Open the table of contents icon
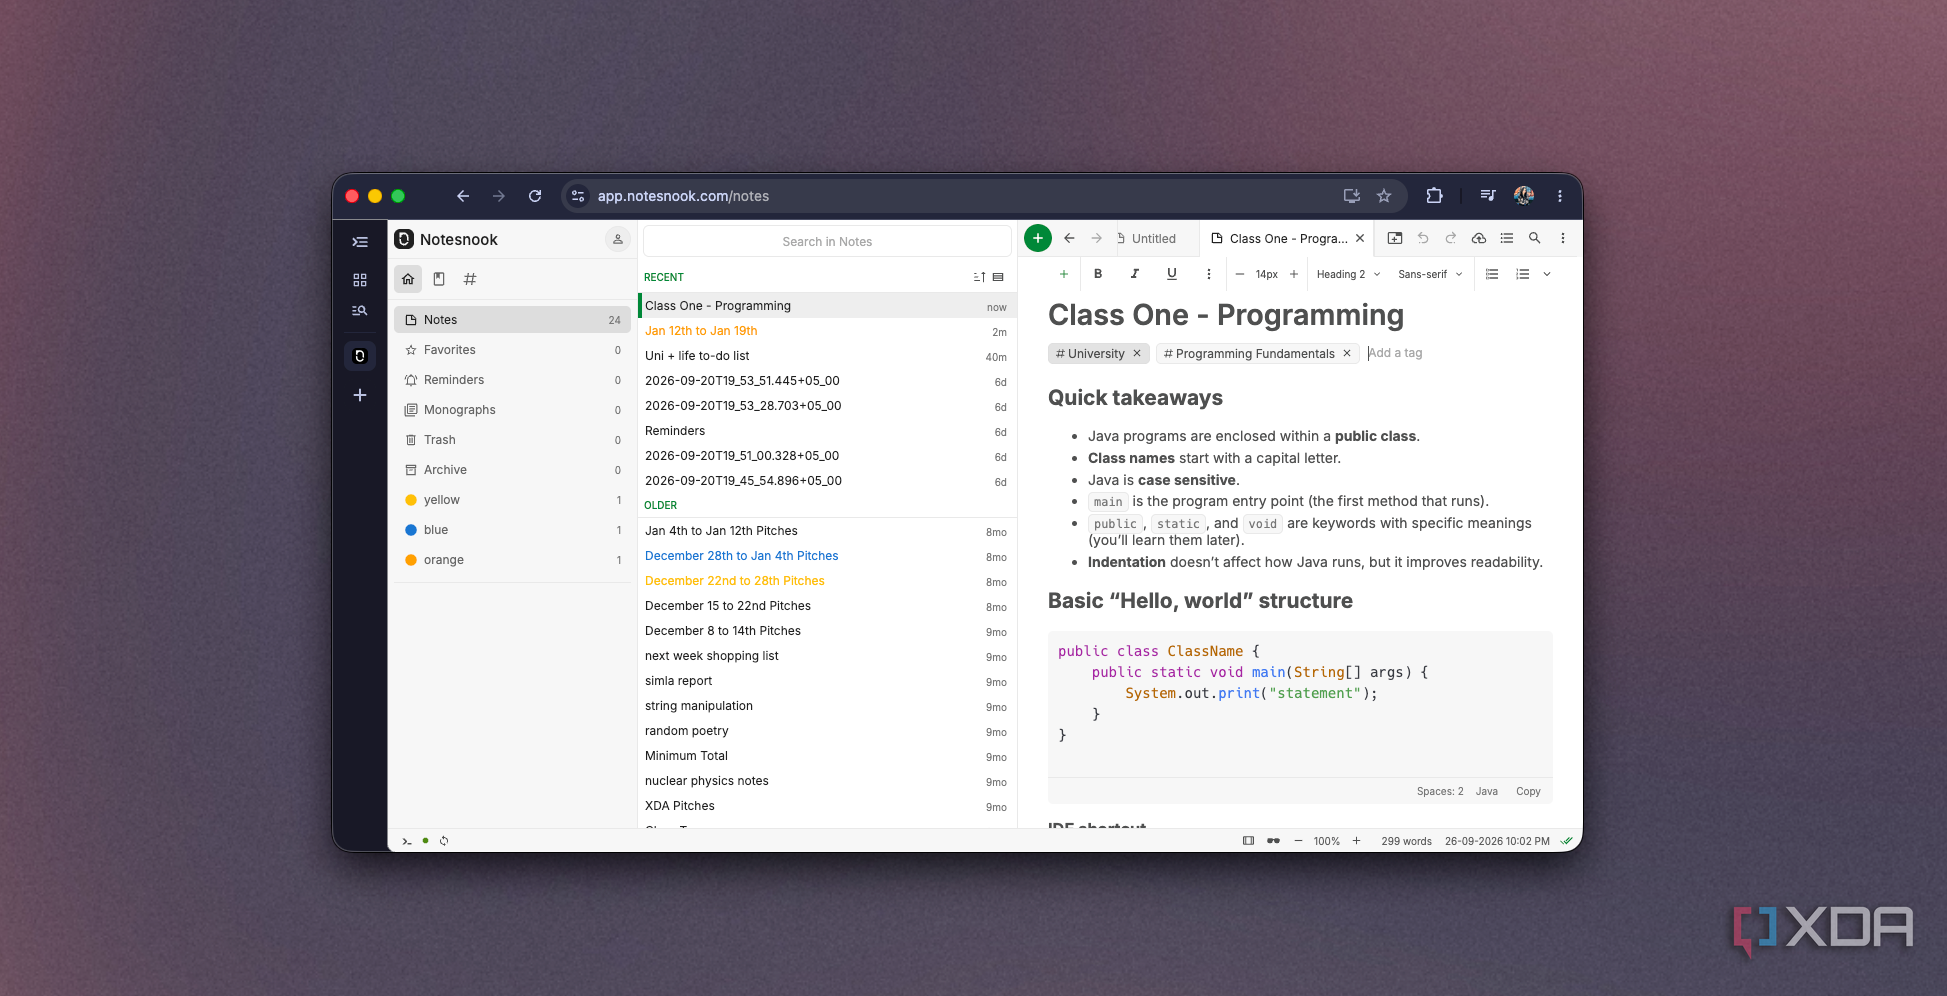This screenshot has height=996, width=1947. click(1507, 238)
